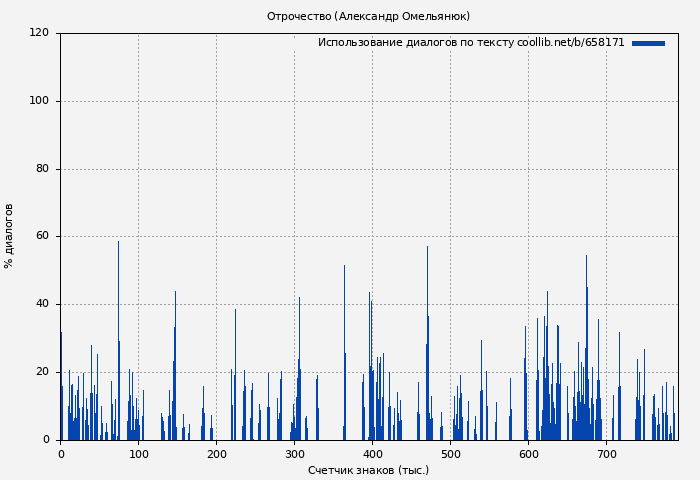Select the y-axis label "% диалогов"
Screen dimensions: 700x480
click(10, 236)
